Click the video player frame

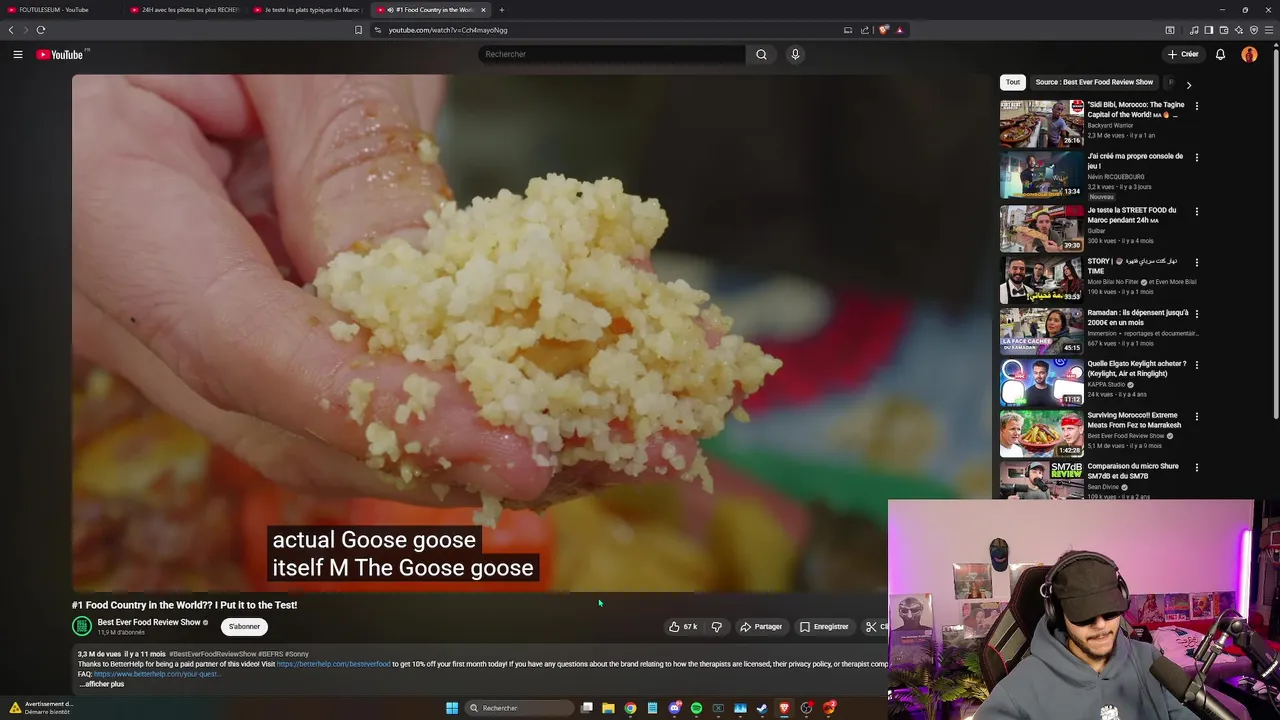click(x=531, y=333)
